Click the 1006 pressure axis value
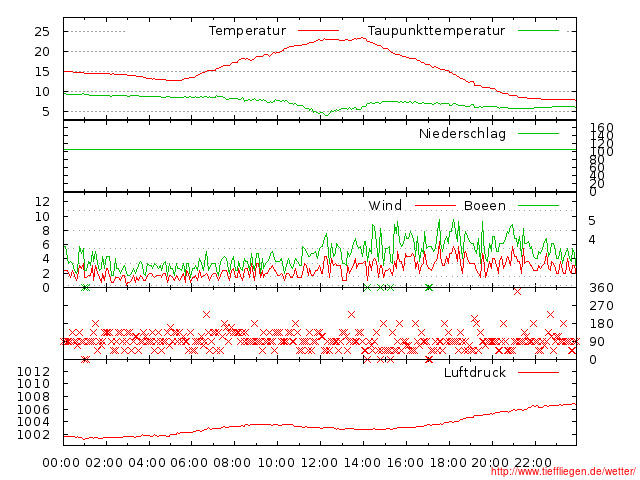Image resolution: width=640 pixels, height=480 pixels. coord(33,409)
